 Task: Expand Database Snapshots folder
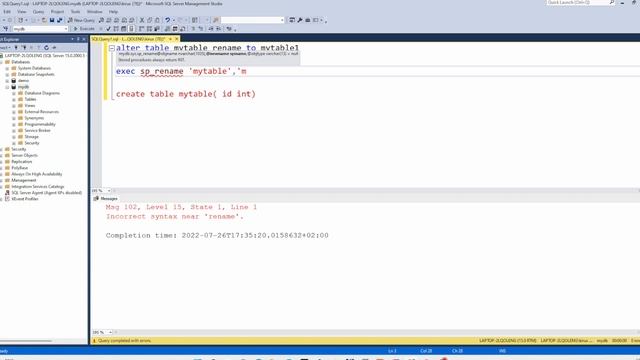pyautogui.click(x=7, y=75)
